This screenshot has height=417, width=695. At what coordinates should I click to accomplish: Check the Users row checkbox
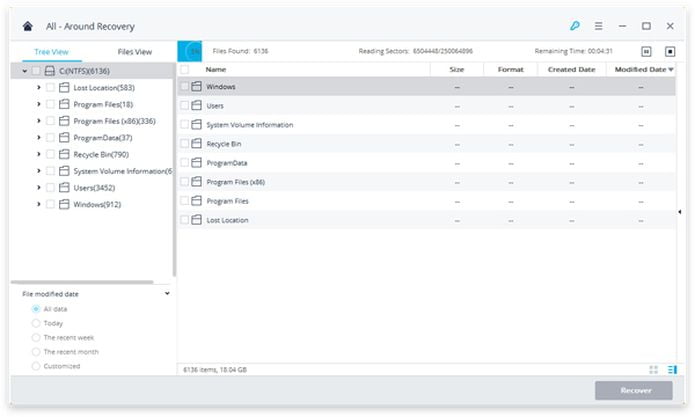[x=184, y=105]
